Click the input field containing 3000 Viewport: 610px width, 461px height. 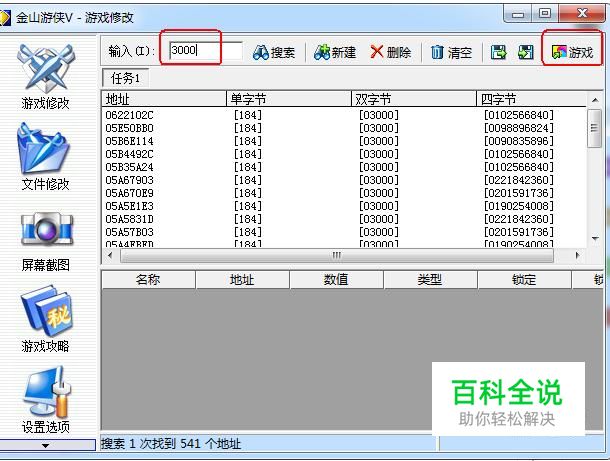(206, 51)
